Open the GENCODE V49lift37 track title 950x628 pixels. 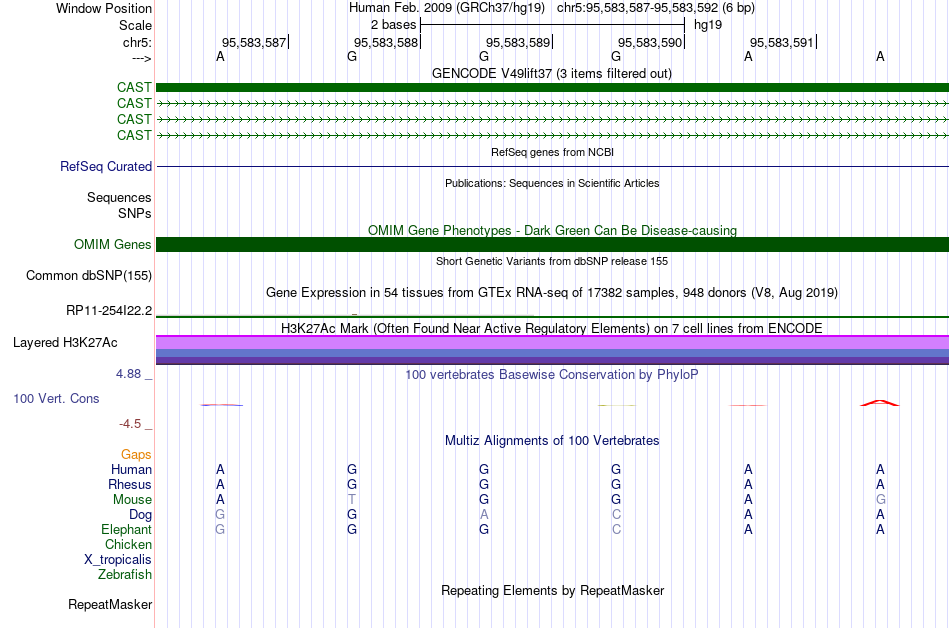pyautogui.click(x=552, y=74)
